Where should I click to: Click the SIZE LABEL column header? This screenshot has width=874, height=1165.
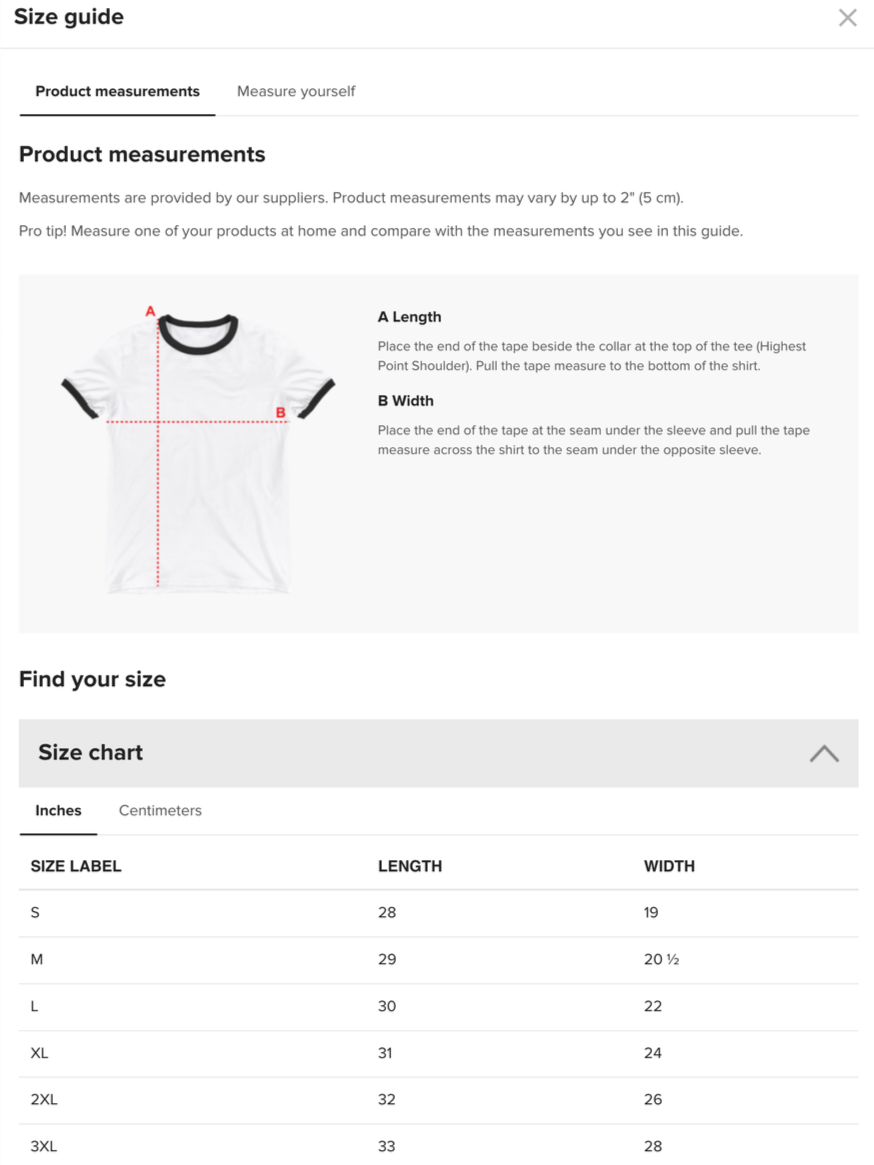(x=76, y=866)
